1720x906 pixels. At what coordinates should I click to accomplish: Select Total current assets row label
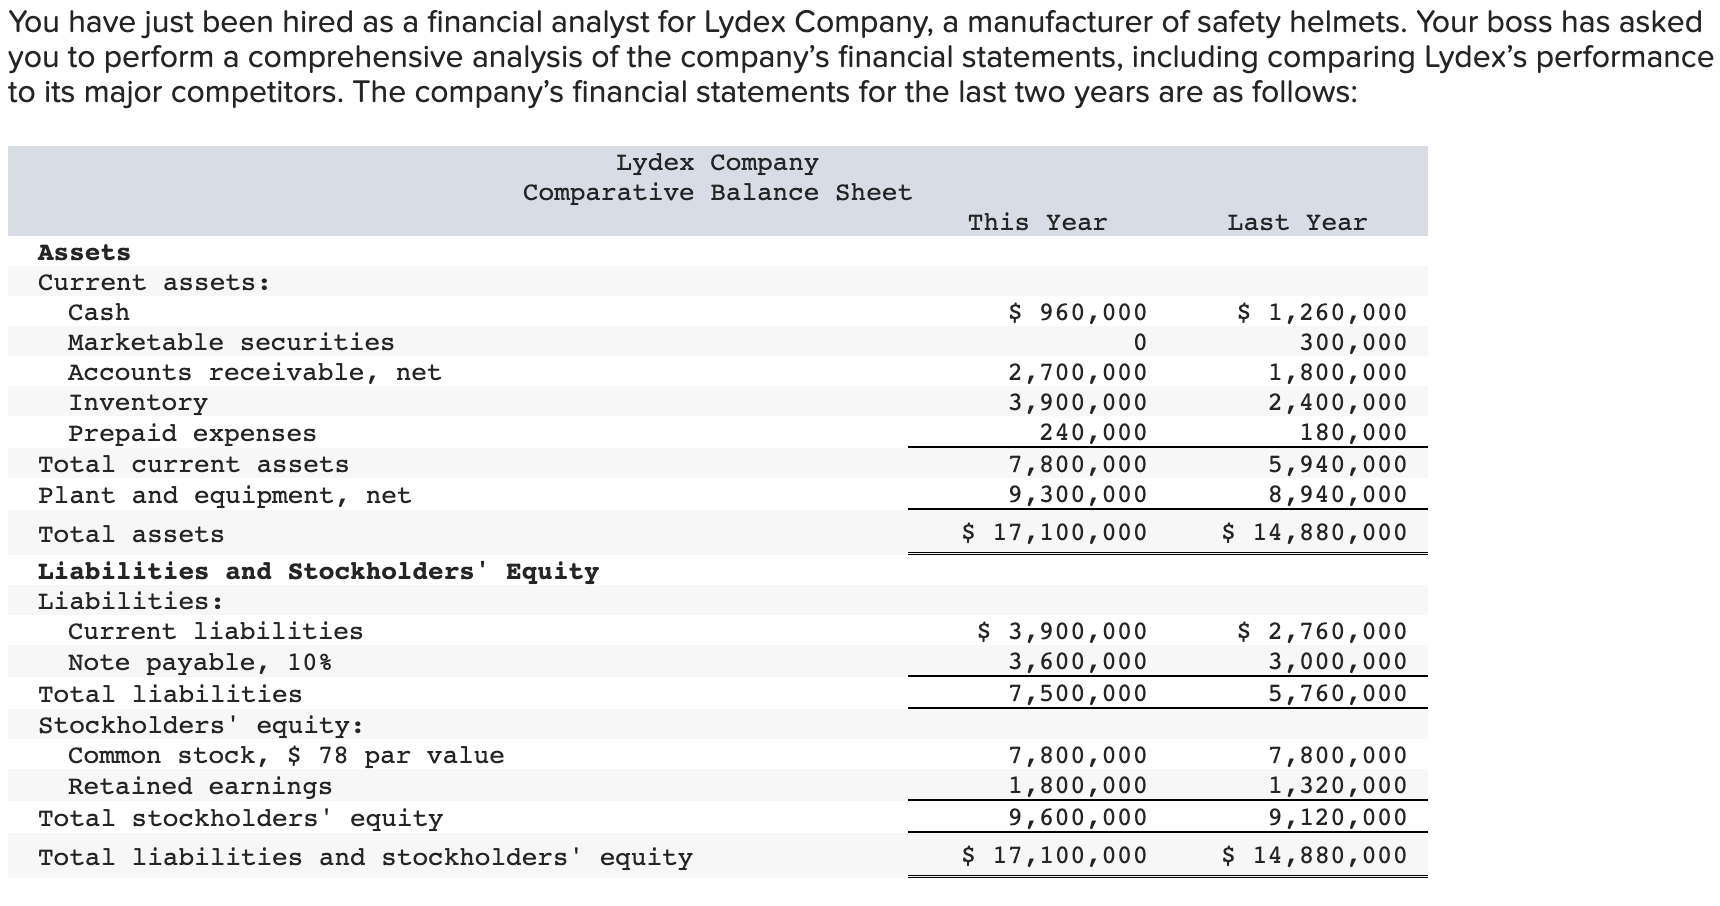pos(193,465)
